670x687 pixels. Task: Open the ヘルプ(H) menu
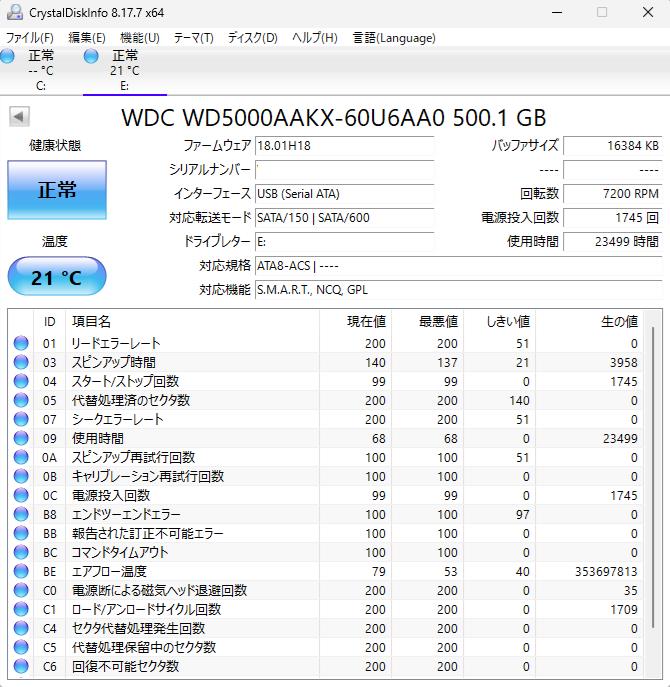(x=315, y=38)
